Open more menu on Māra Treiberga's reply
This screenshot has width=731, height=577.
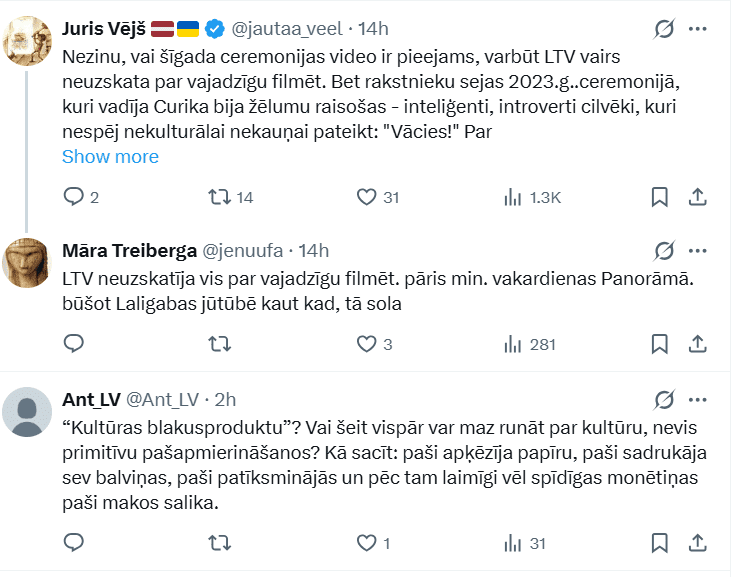point(699,250)
